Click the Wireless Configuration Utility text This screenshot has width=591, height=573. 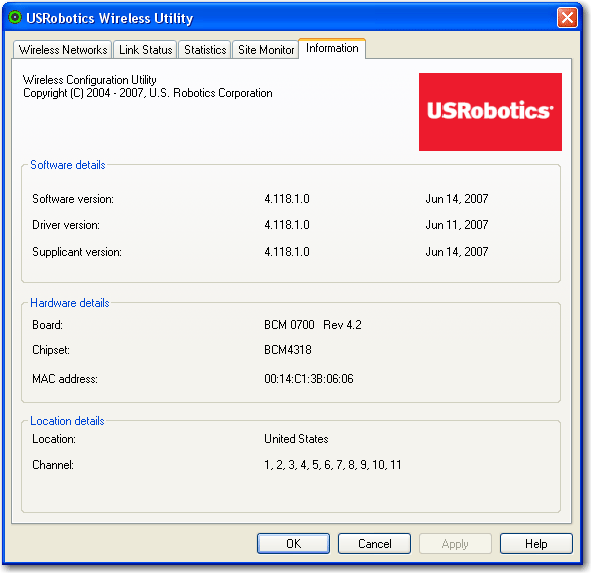click(x=90, y=80)
